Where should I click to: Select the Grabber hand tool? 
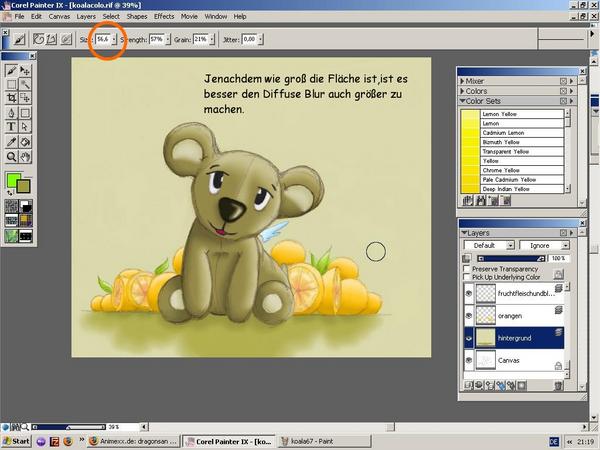point(25,157)
